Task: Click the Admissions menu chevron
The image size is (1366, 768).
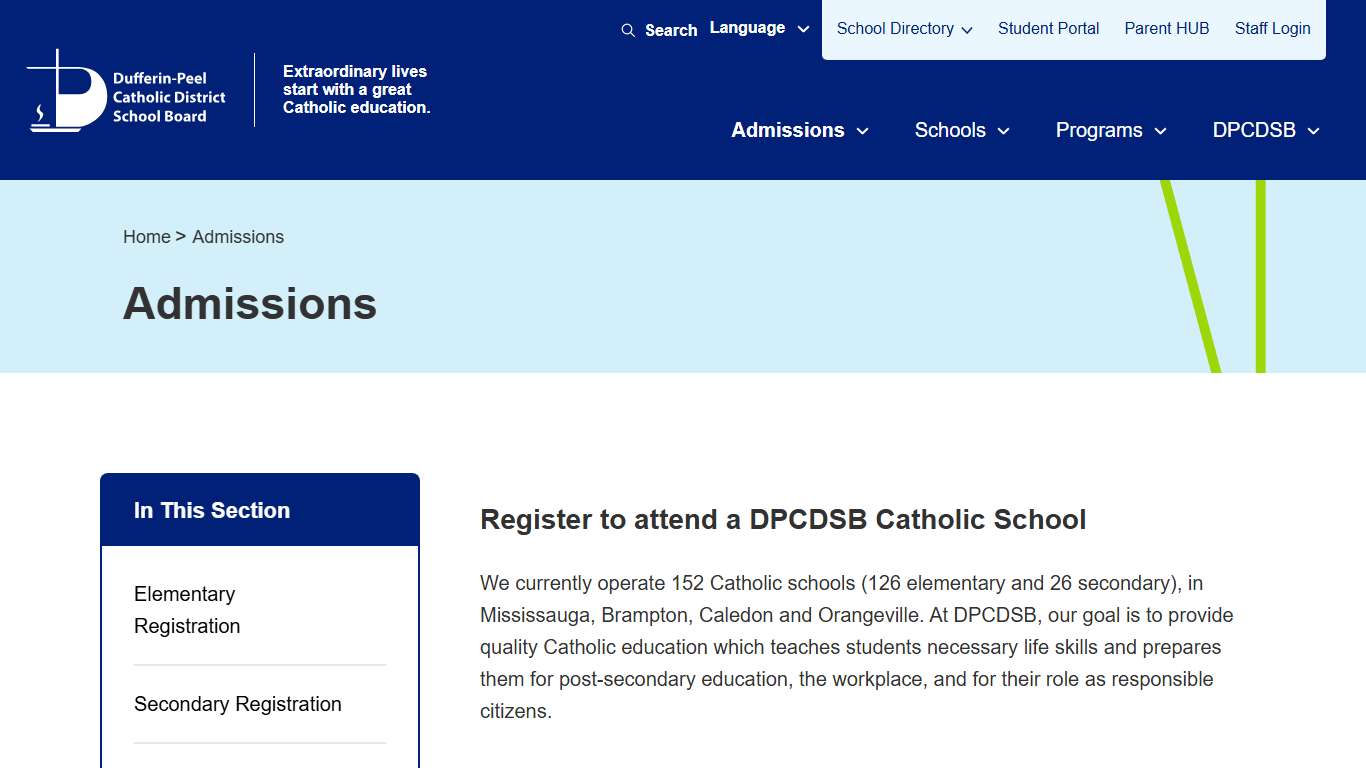Action: pos(863,131)
